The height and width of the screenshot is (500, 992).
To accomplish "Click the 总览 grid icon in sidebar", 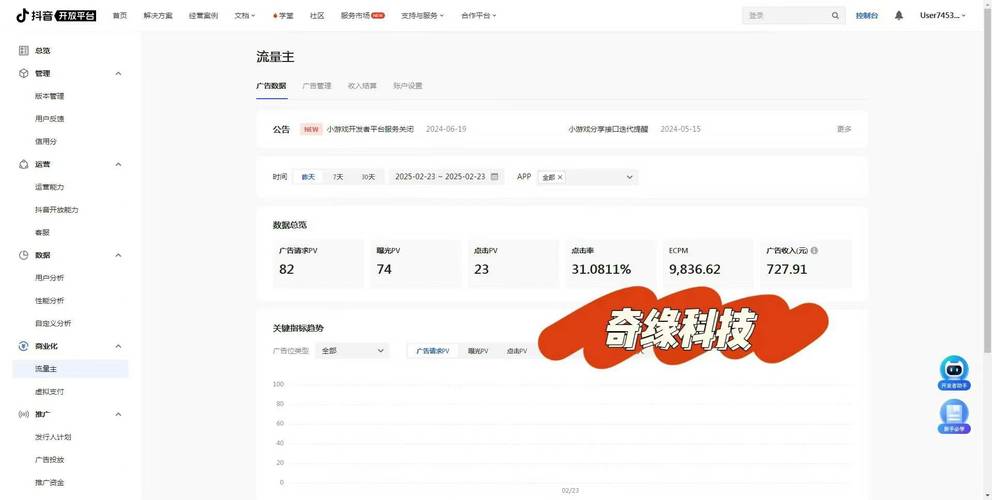I will coord(23,51).
